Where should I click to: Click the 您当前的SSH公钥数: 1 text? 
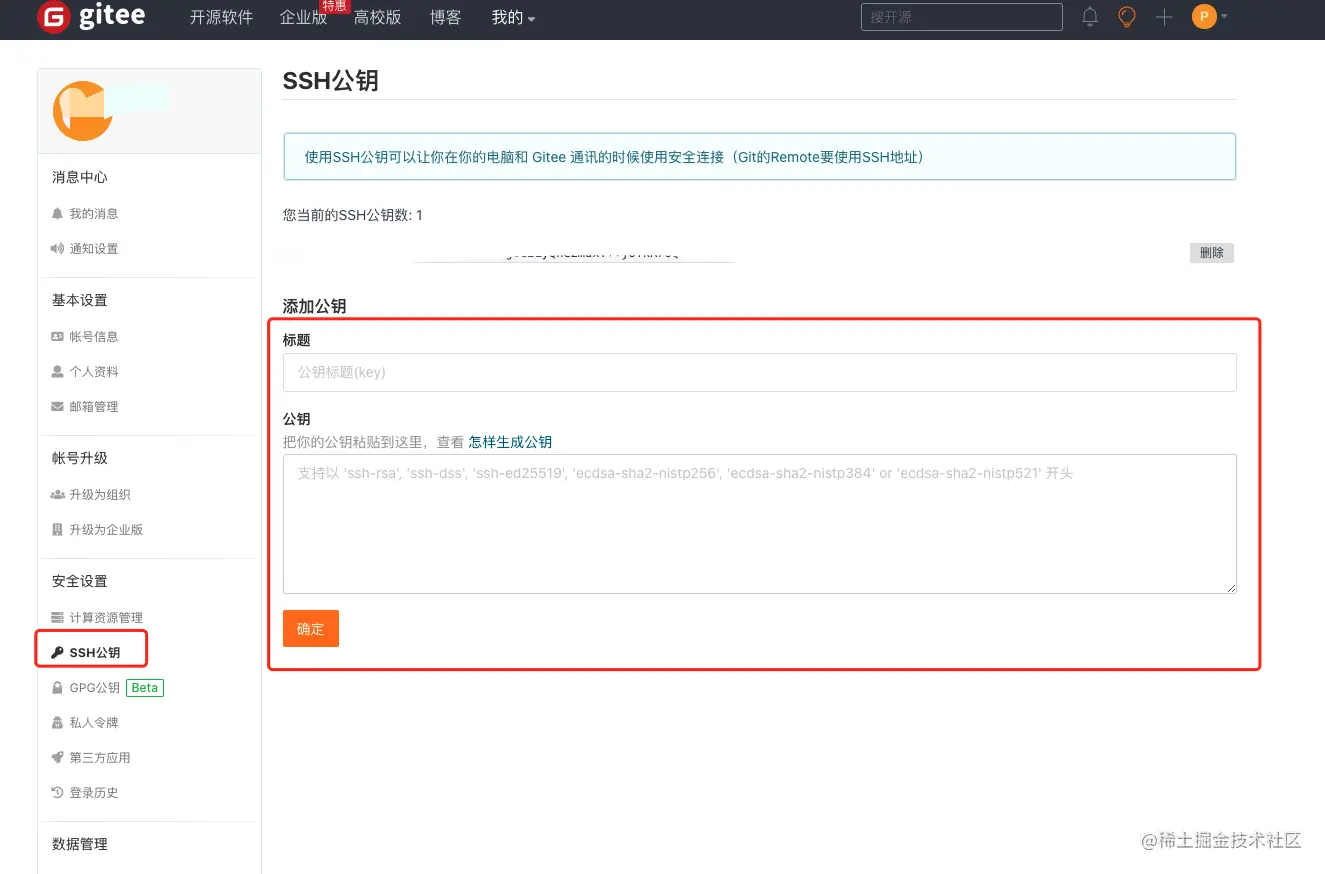[x=353, y=215]
